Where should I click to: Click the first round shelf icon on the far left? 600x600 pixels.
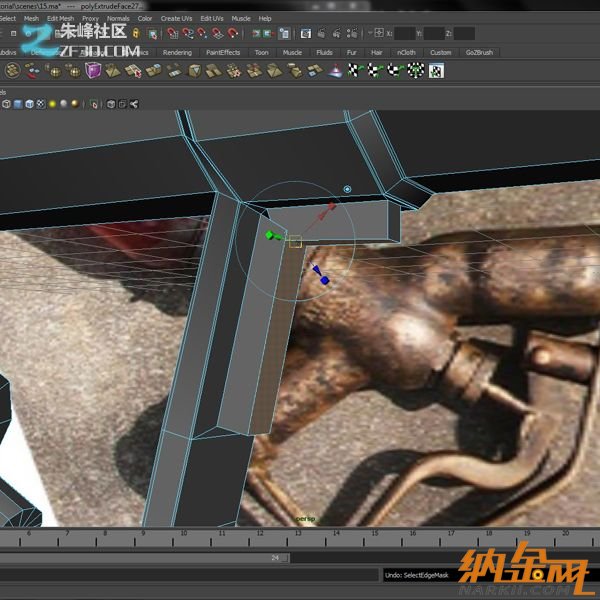pos(13,70)
